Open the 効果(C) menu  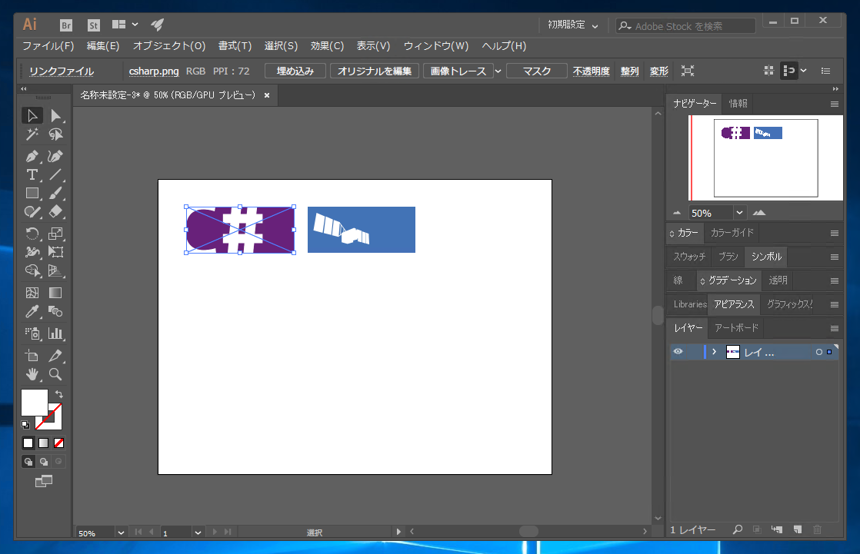[x=327, y=46]
